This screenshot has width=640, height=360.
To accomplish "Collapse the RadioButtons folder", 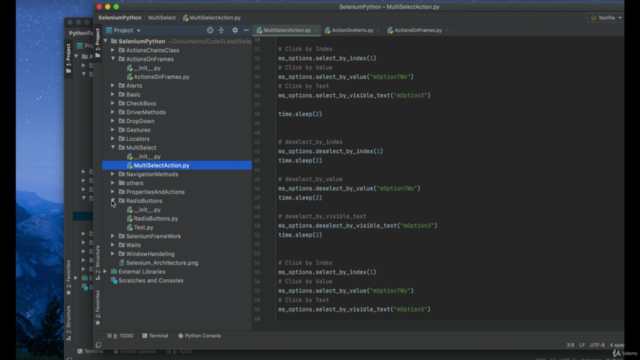I will point(113,200).
